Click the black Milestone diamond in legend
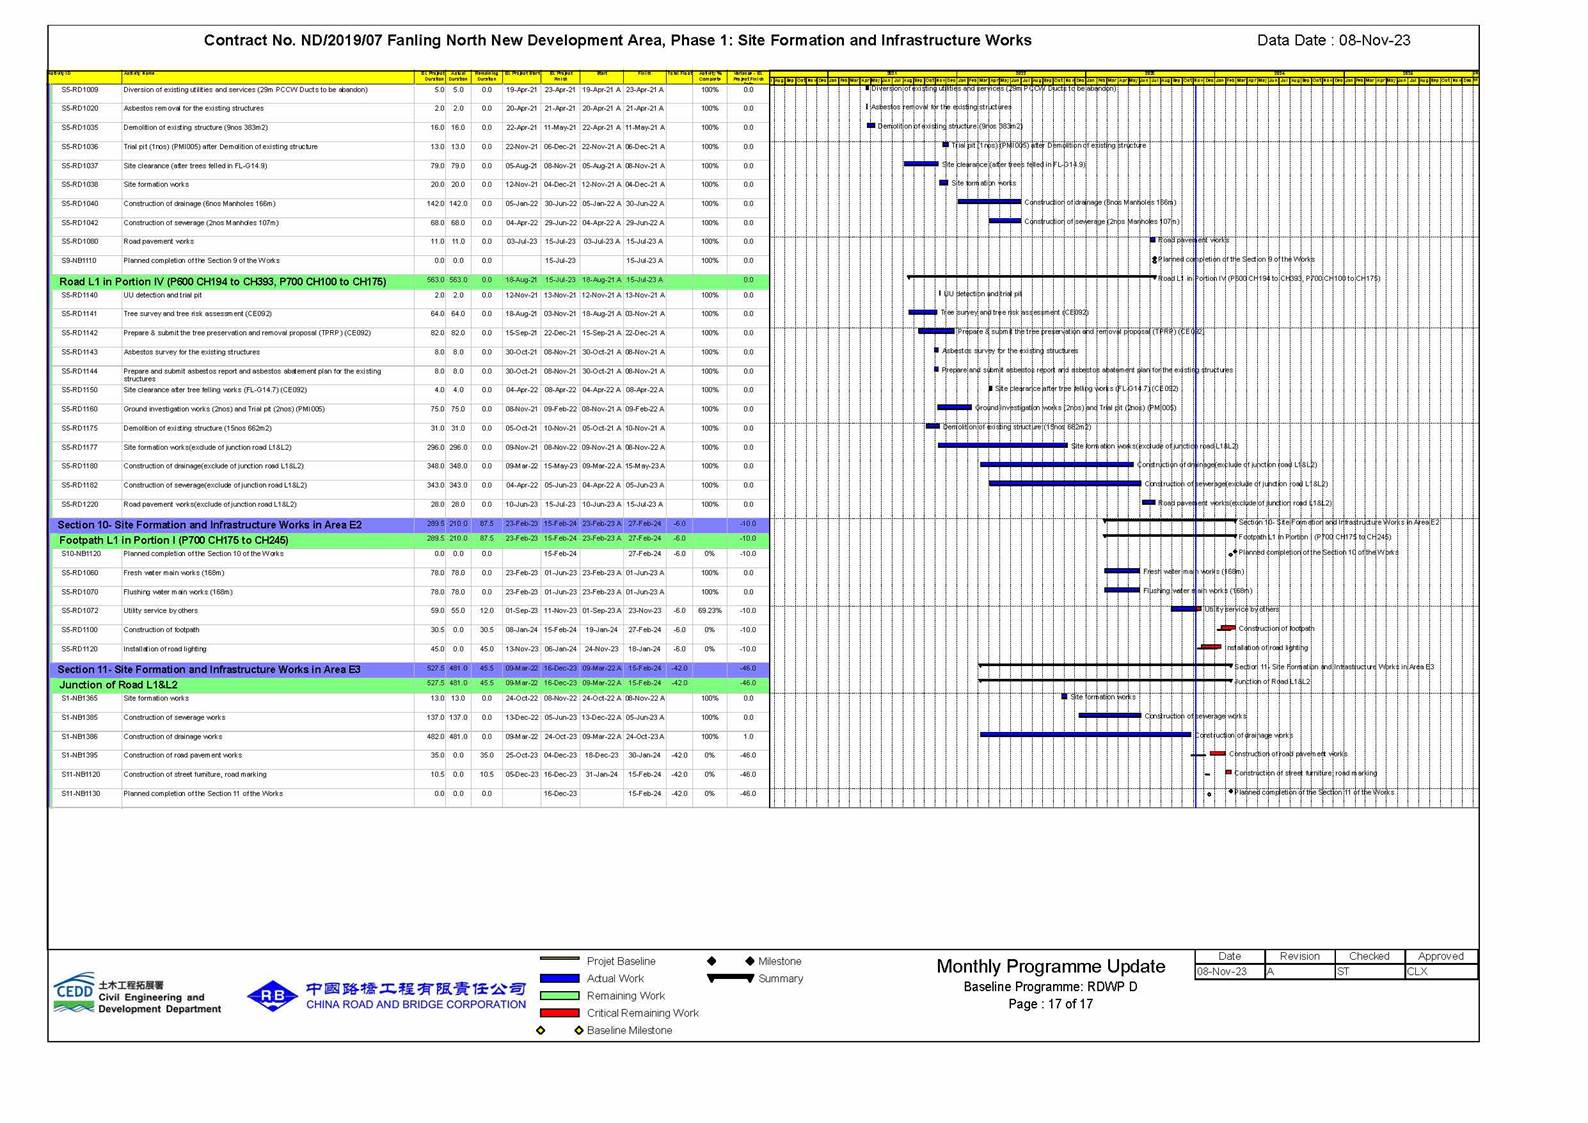This screenshot has height=1123, width=1588. (750, 961)
